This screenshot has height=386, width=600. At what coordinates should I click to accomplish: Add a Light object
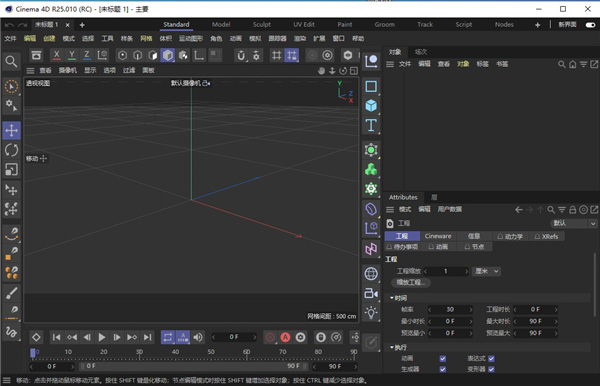(x=371, y=313)
